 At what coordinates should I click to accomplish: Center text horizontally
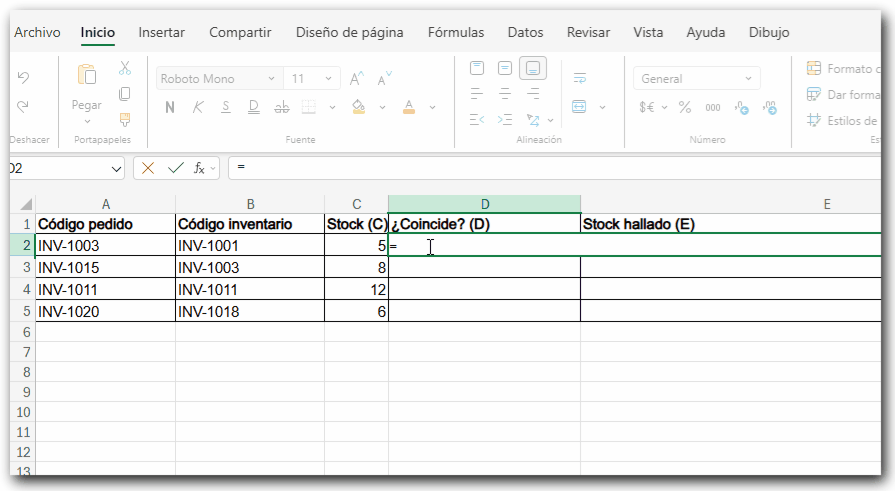(x=505, y=94)
